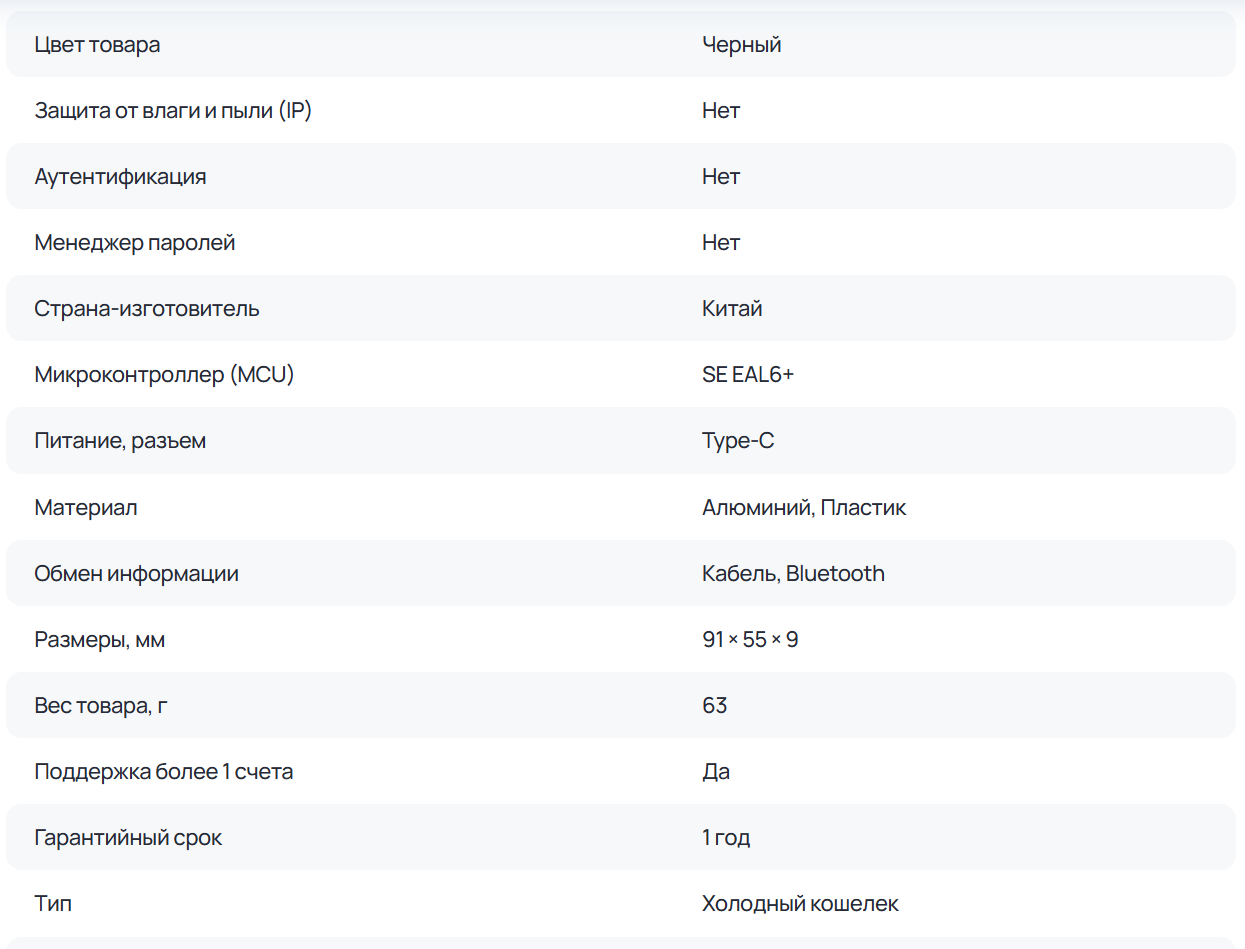Image resolution: width=1245 pixels, height=949 pixels.
Task: Click 'Защита от влаги и пыли (IP)' label
Action: pos(173,111)
